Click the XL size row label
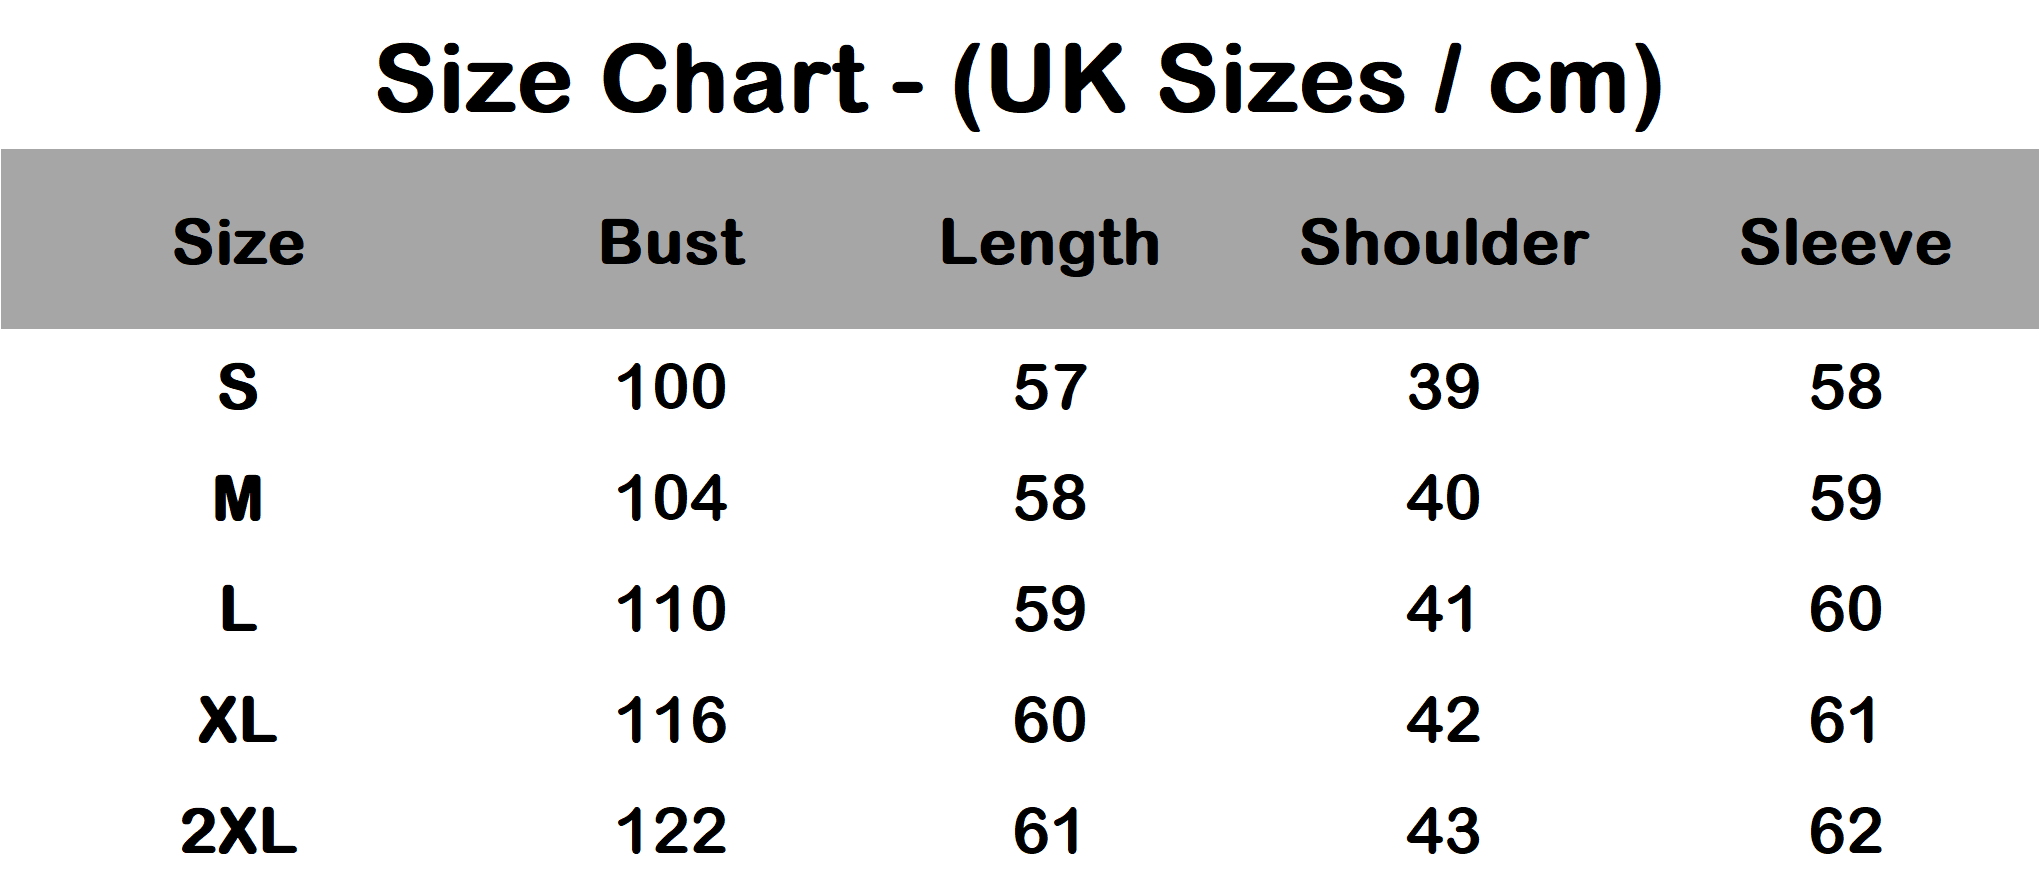This screenshot has width=2039, height=884. tap(238, 720)
